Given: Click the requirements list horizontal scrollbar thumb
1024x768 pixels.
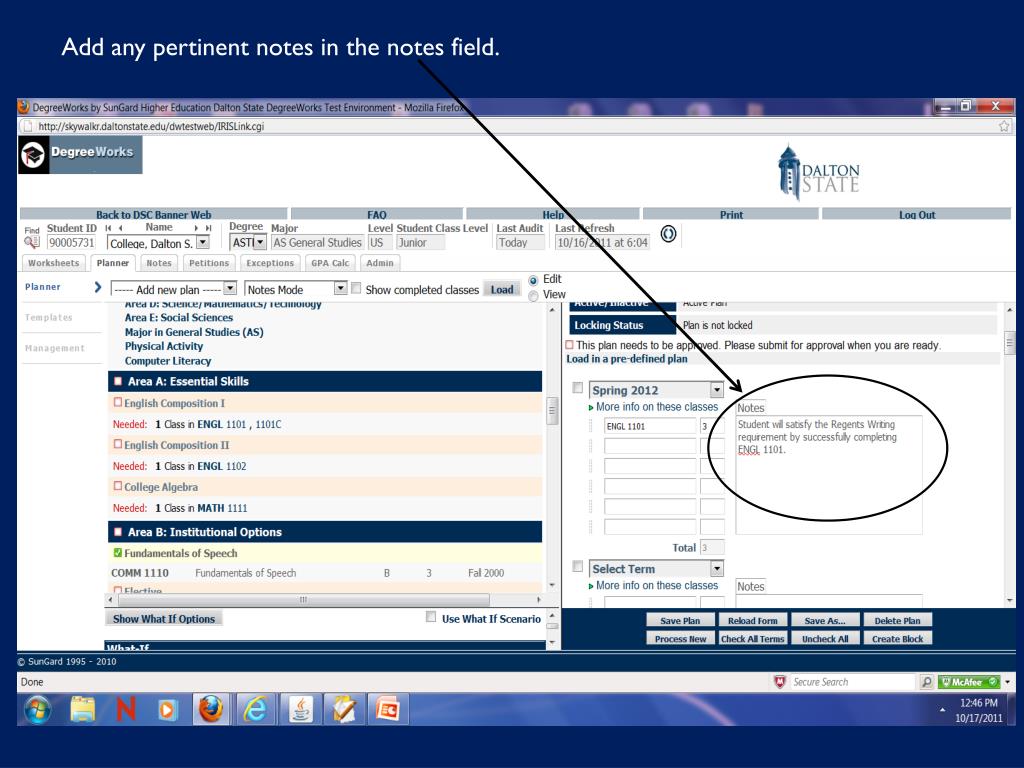Looking at the screenshot, I should click(x=303, y=599).
